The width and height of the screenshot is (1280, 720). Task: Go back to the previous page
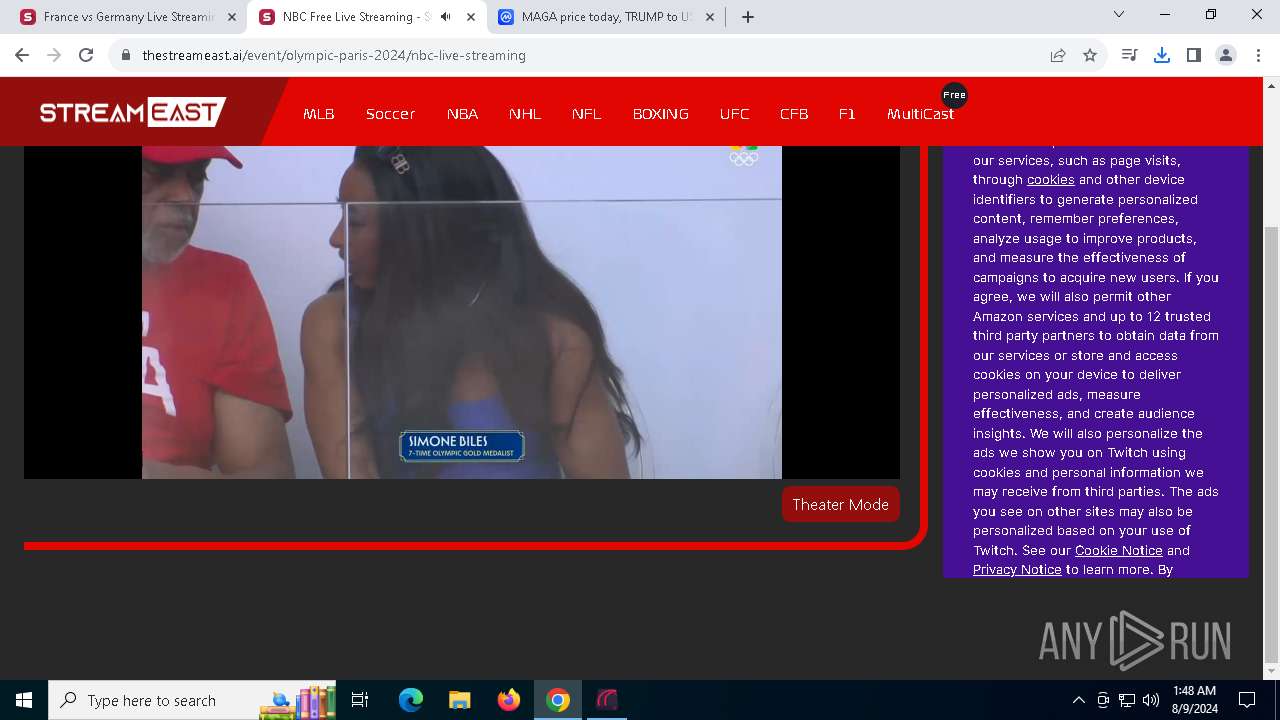click(22, 55)
